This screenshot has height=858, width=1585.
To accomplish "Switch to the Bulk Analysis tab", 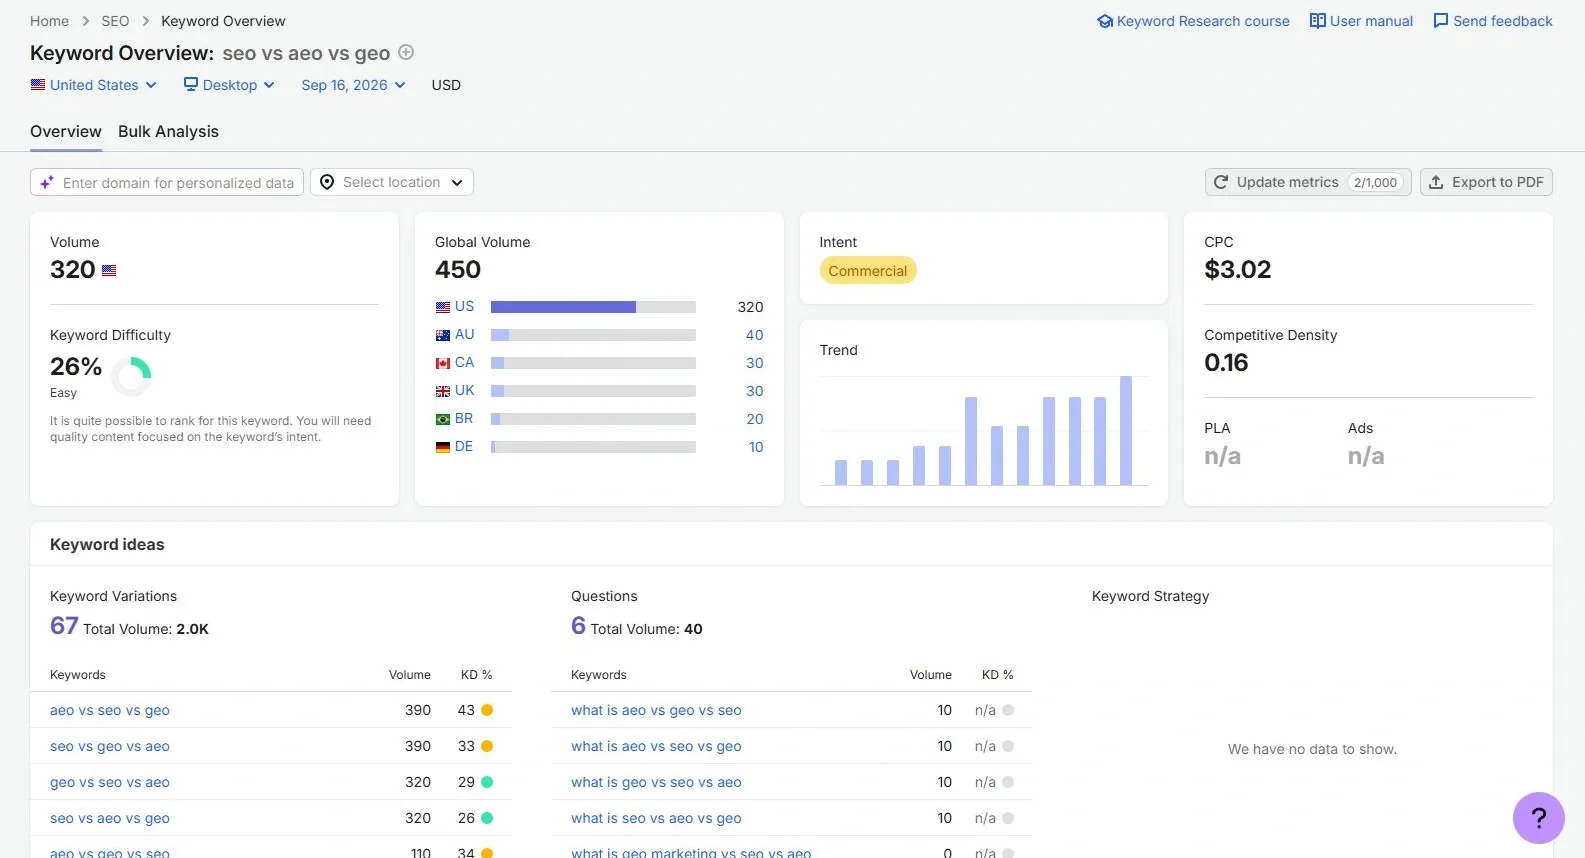I will pos(168,131).
